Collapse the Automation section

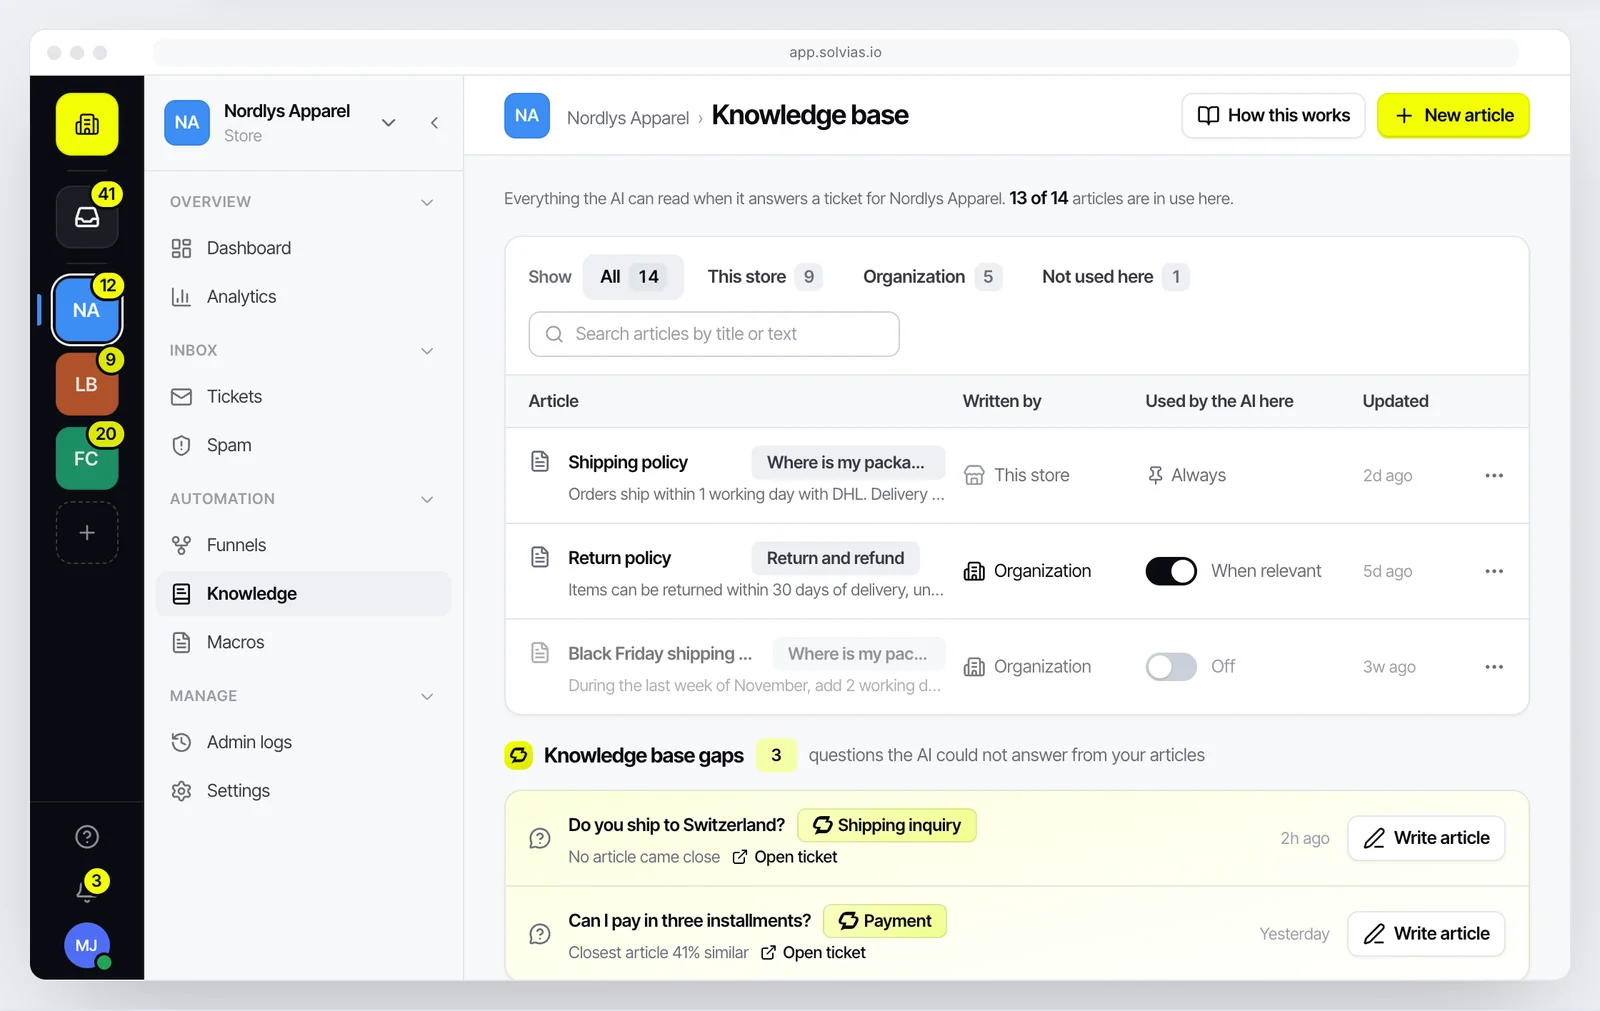[x=427, y=499]
